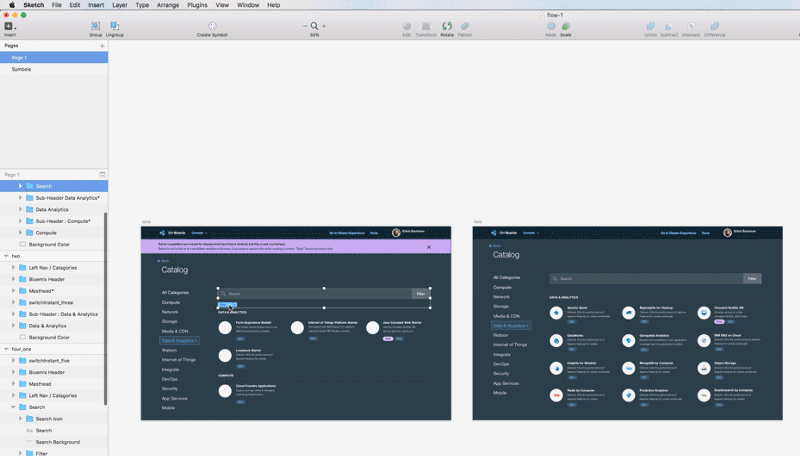Select the Symbols page

click(54, 69)
